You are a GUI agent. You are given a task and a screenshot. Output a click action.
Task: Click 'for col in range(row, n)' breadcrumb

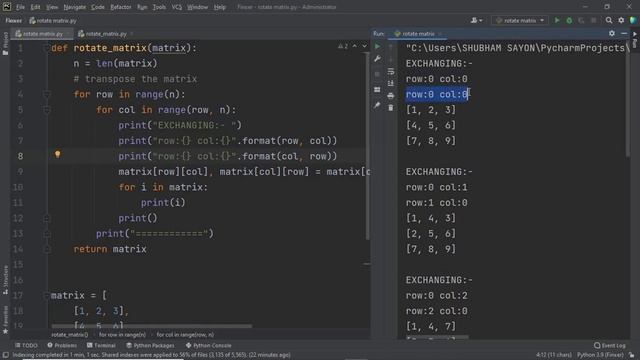tap(185, 335)
